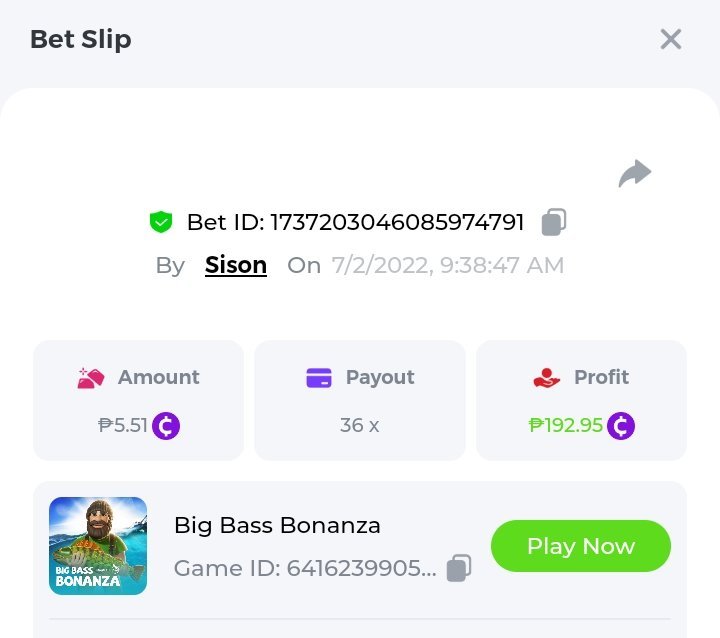Copy the Game ID value
Image resolution: width=720 pixels, height=638 pixels.
[x=458, y=568]
